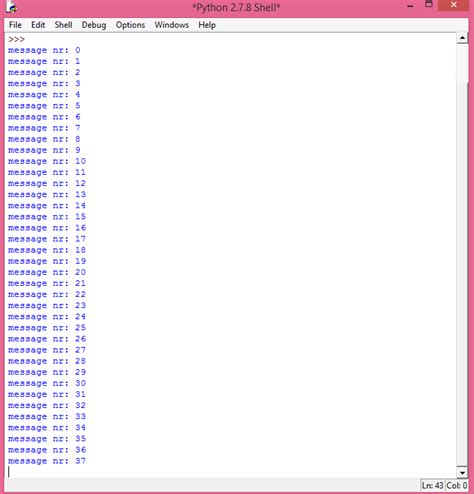This screenshot has width=474, height=494.
Task: Click the 'Ln: 43' status bar indicator
Action: pos(432,486)
